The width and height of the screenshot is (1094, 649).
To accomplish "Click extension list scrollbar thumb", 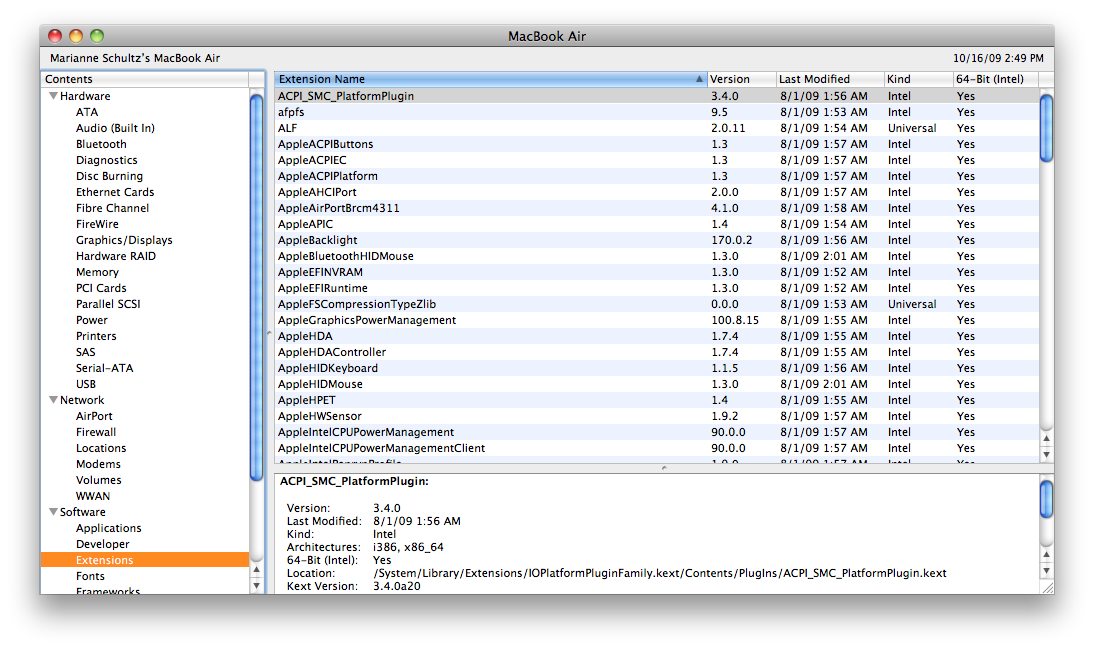I will coord(1047,128).
